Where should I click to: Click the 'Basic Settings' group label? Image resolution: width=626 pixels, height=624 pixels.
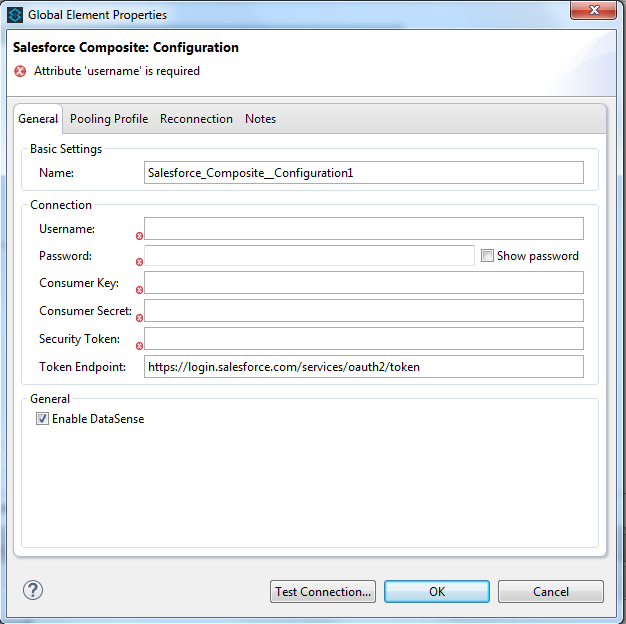[66, 149]
